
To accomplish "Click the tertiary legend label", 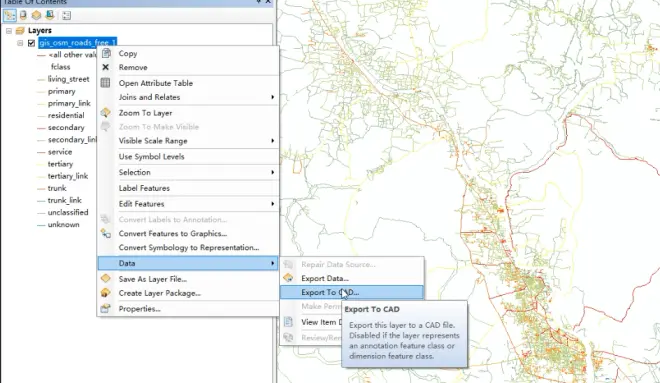I will (60, 164).
